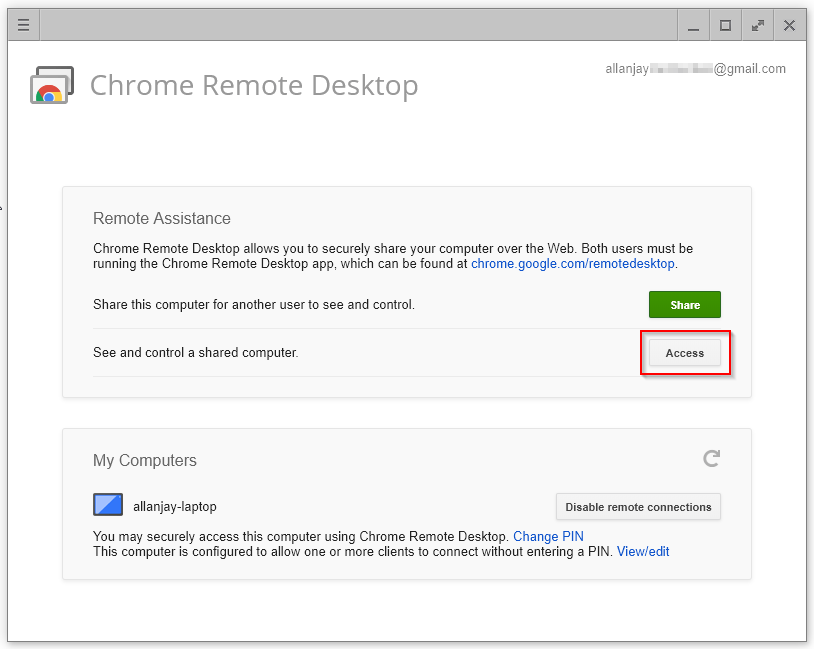Click the Access button

(685, 353)
